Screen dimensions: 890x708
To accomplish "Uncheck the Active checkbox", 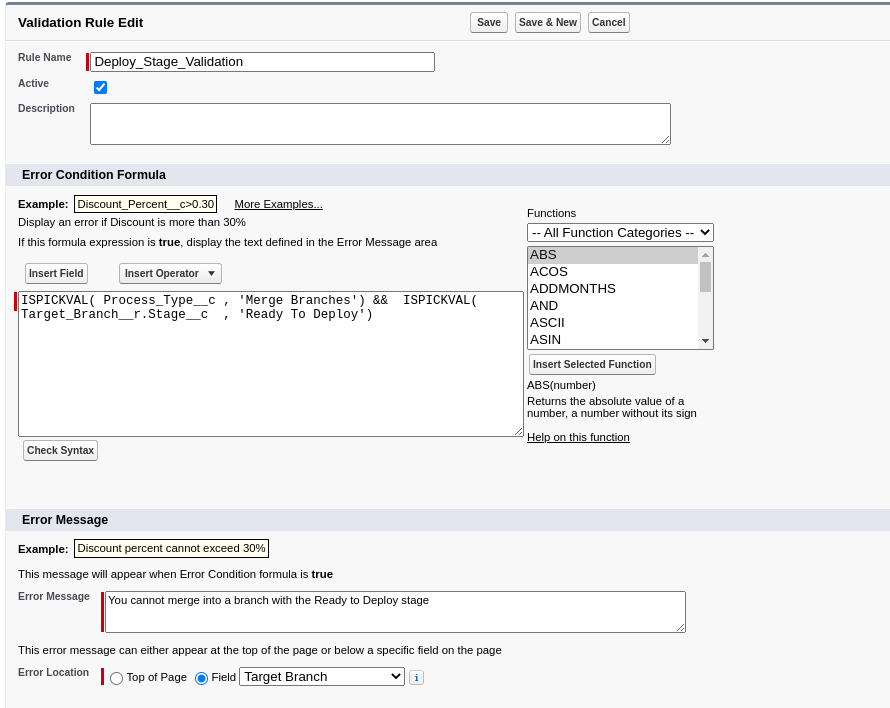I will (100, 88).
